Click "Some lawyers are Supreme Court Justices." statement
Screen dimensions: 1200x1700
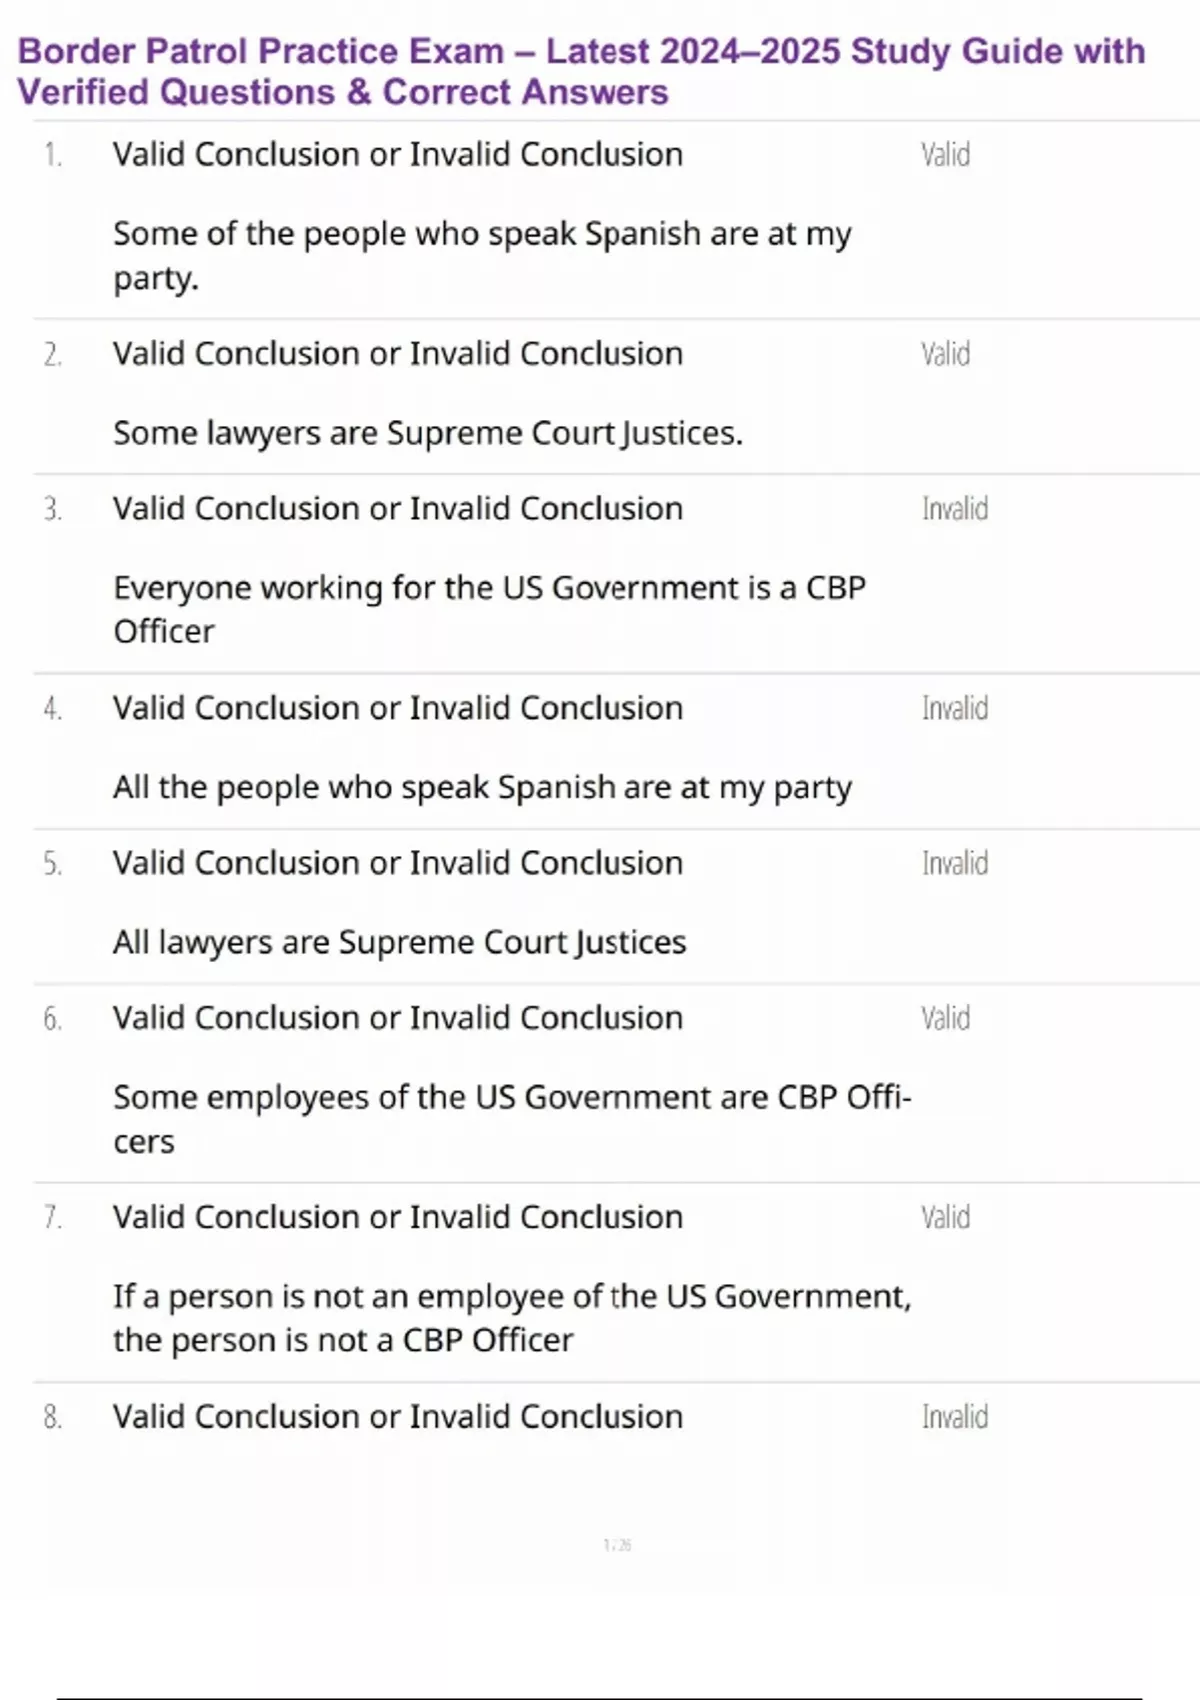point(427,433)
